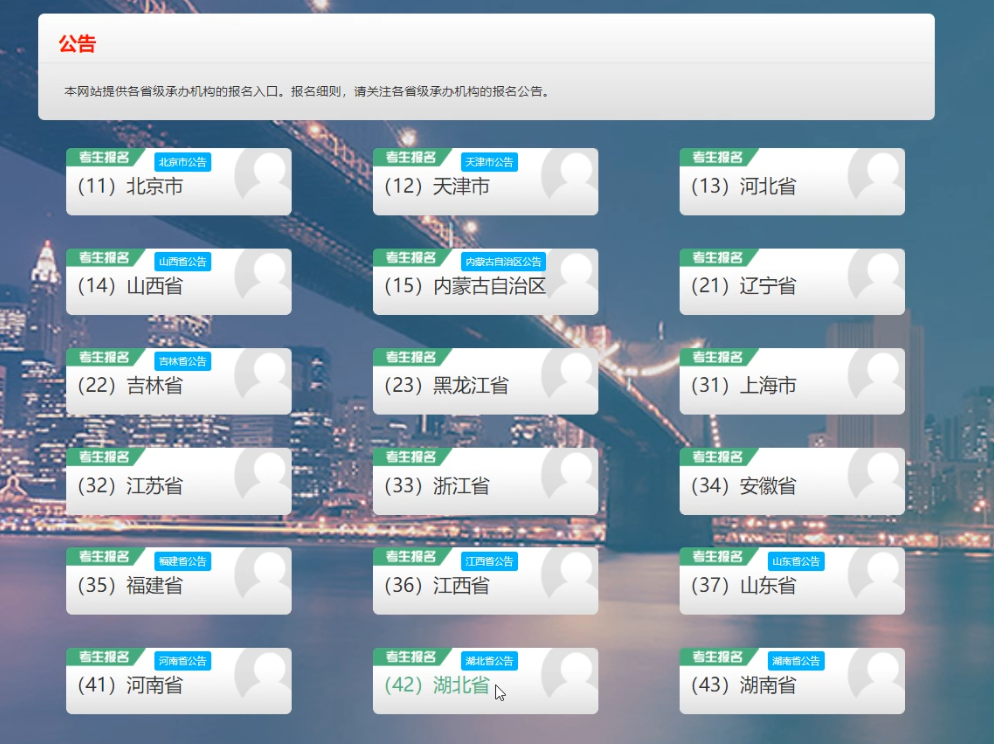Viewport: 994px width, 744px height.
Task: Click the avatar icon on the 山东省 card
Action: coord(876,575)
